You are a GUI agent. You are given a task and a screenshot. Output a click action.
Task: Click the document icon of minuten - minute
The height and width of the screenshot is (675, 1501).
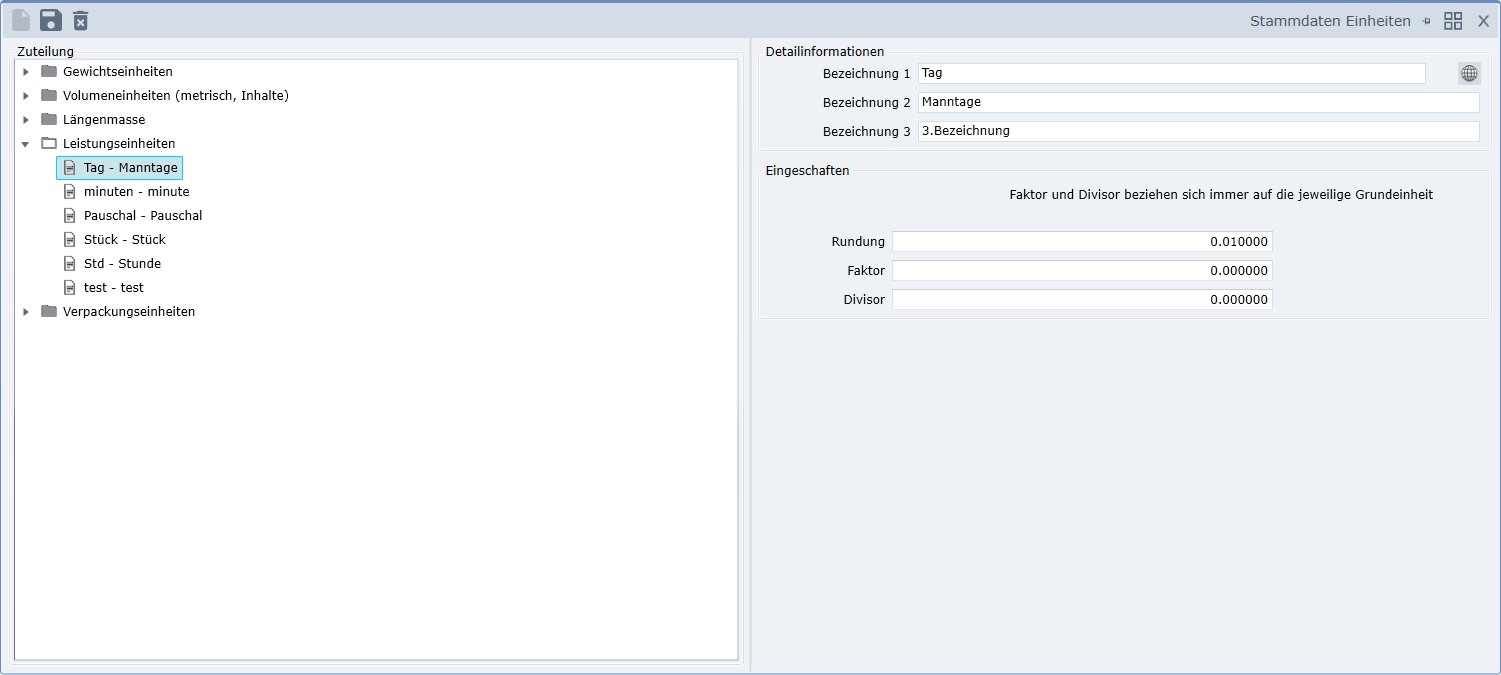pyautogui.click(x=70, y=192)
